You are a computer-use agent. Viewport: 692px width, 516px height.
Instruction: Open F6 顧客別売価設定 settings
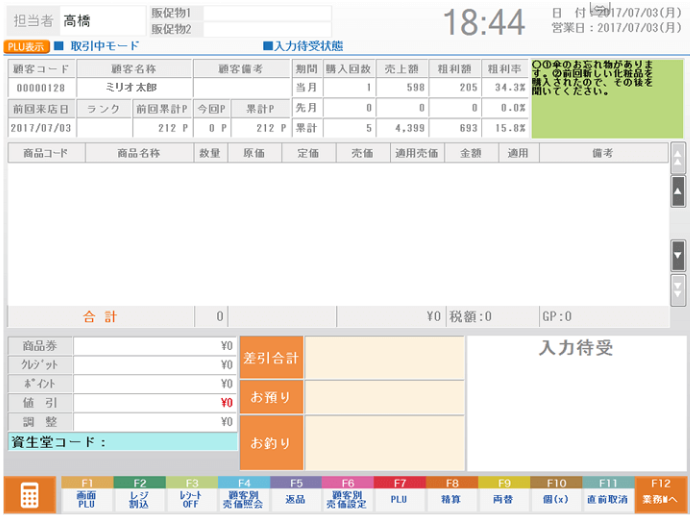tap(348, 495)
